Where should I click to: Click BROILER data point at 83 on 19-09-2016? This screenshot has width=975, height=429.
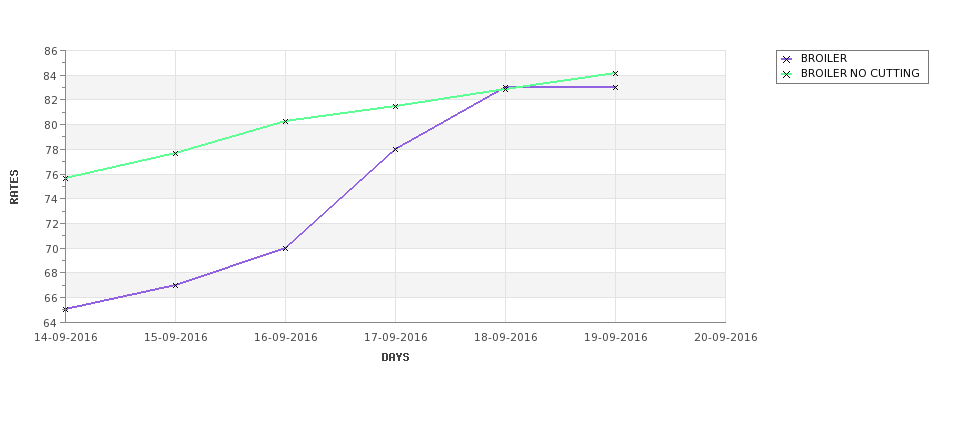pyautogui.click(x=616, y=88)
